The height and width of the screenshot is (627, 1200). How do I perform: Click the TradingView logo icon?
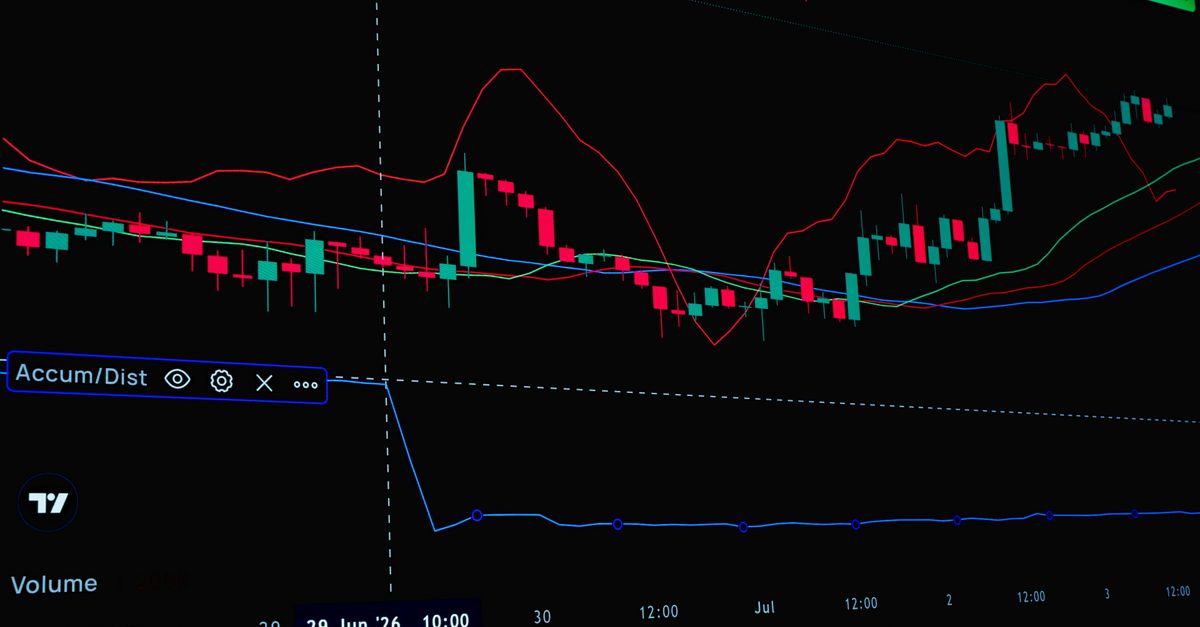click(x=47, y=502)
